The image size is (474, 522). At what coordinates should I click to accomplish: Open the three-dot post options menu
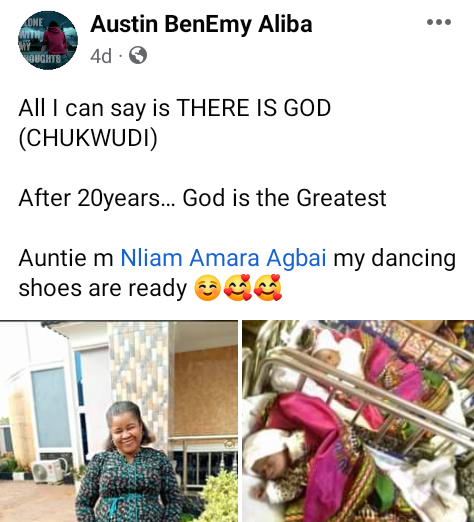[x=439, y=22]
